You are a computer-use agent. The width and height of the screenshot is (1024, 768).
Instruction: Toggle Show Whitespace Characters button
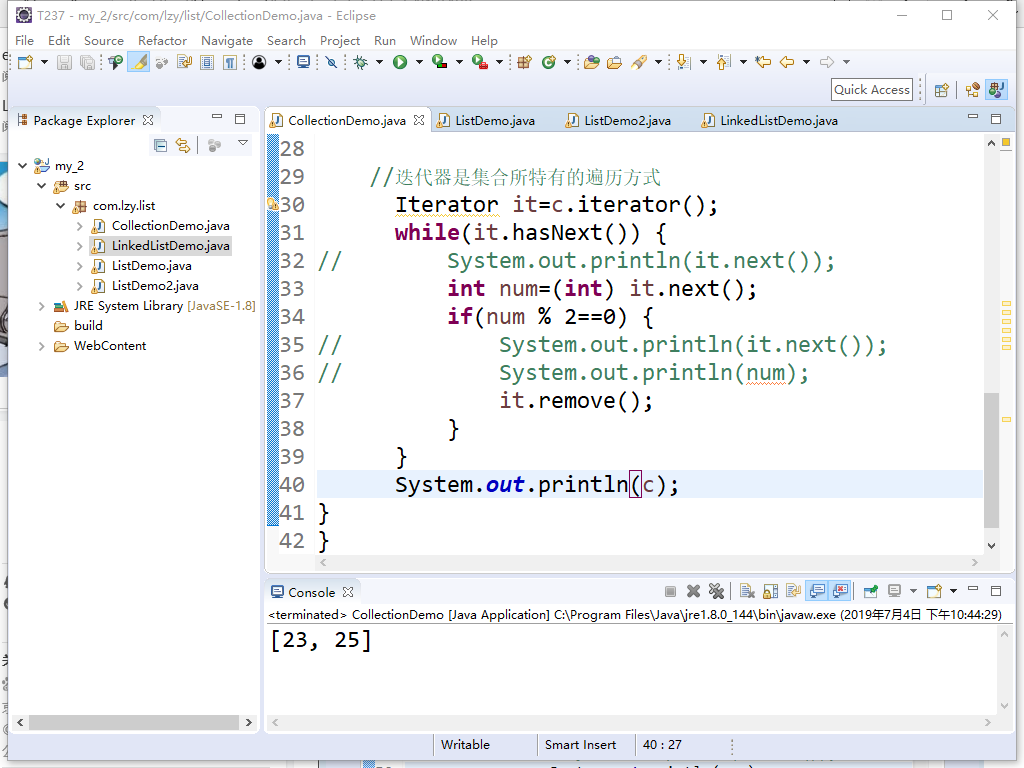pos(230,62)
